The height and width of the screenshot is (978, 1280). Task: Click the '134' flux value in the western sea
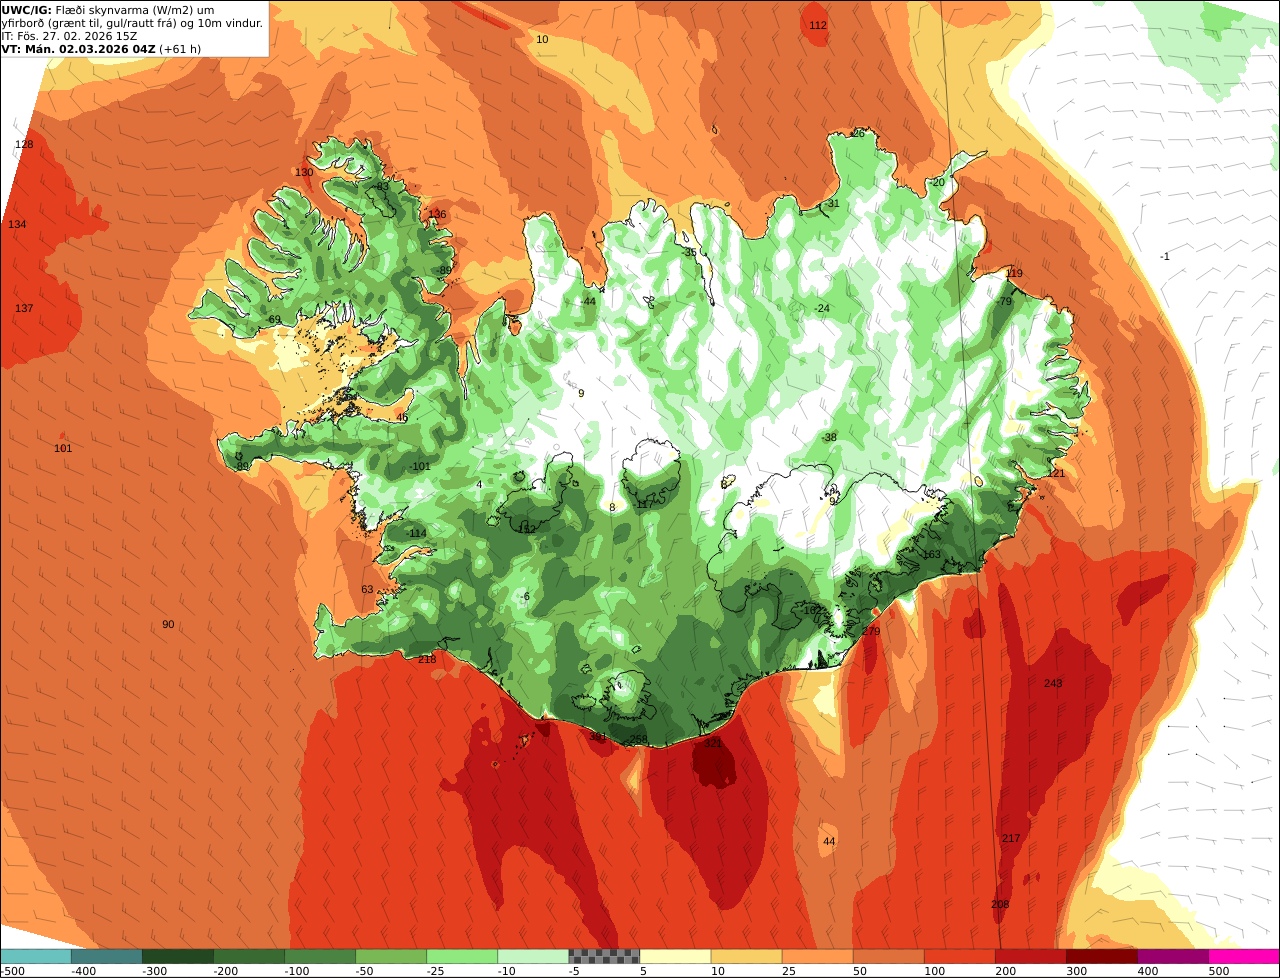click(17, 224)
